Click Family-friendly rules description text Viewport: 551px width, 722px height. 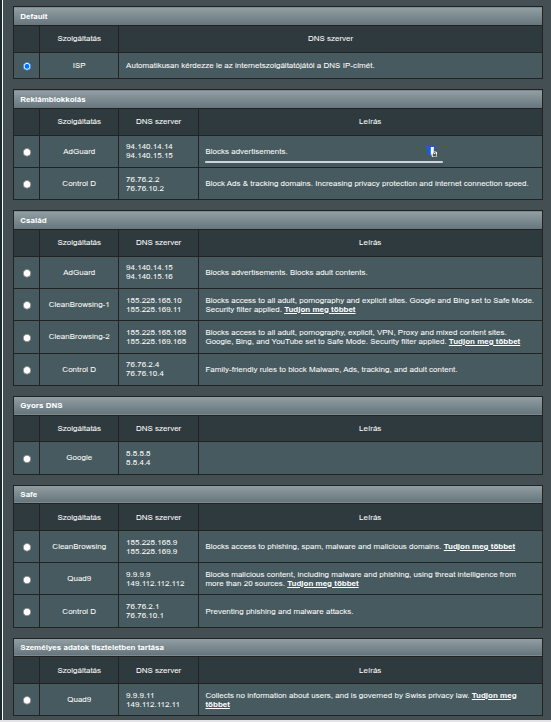coord(331,369)
